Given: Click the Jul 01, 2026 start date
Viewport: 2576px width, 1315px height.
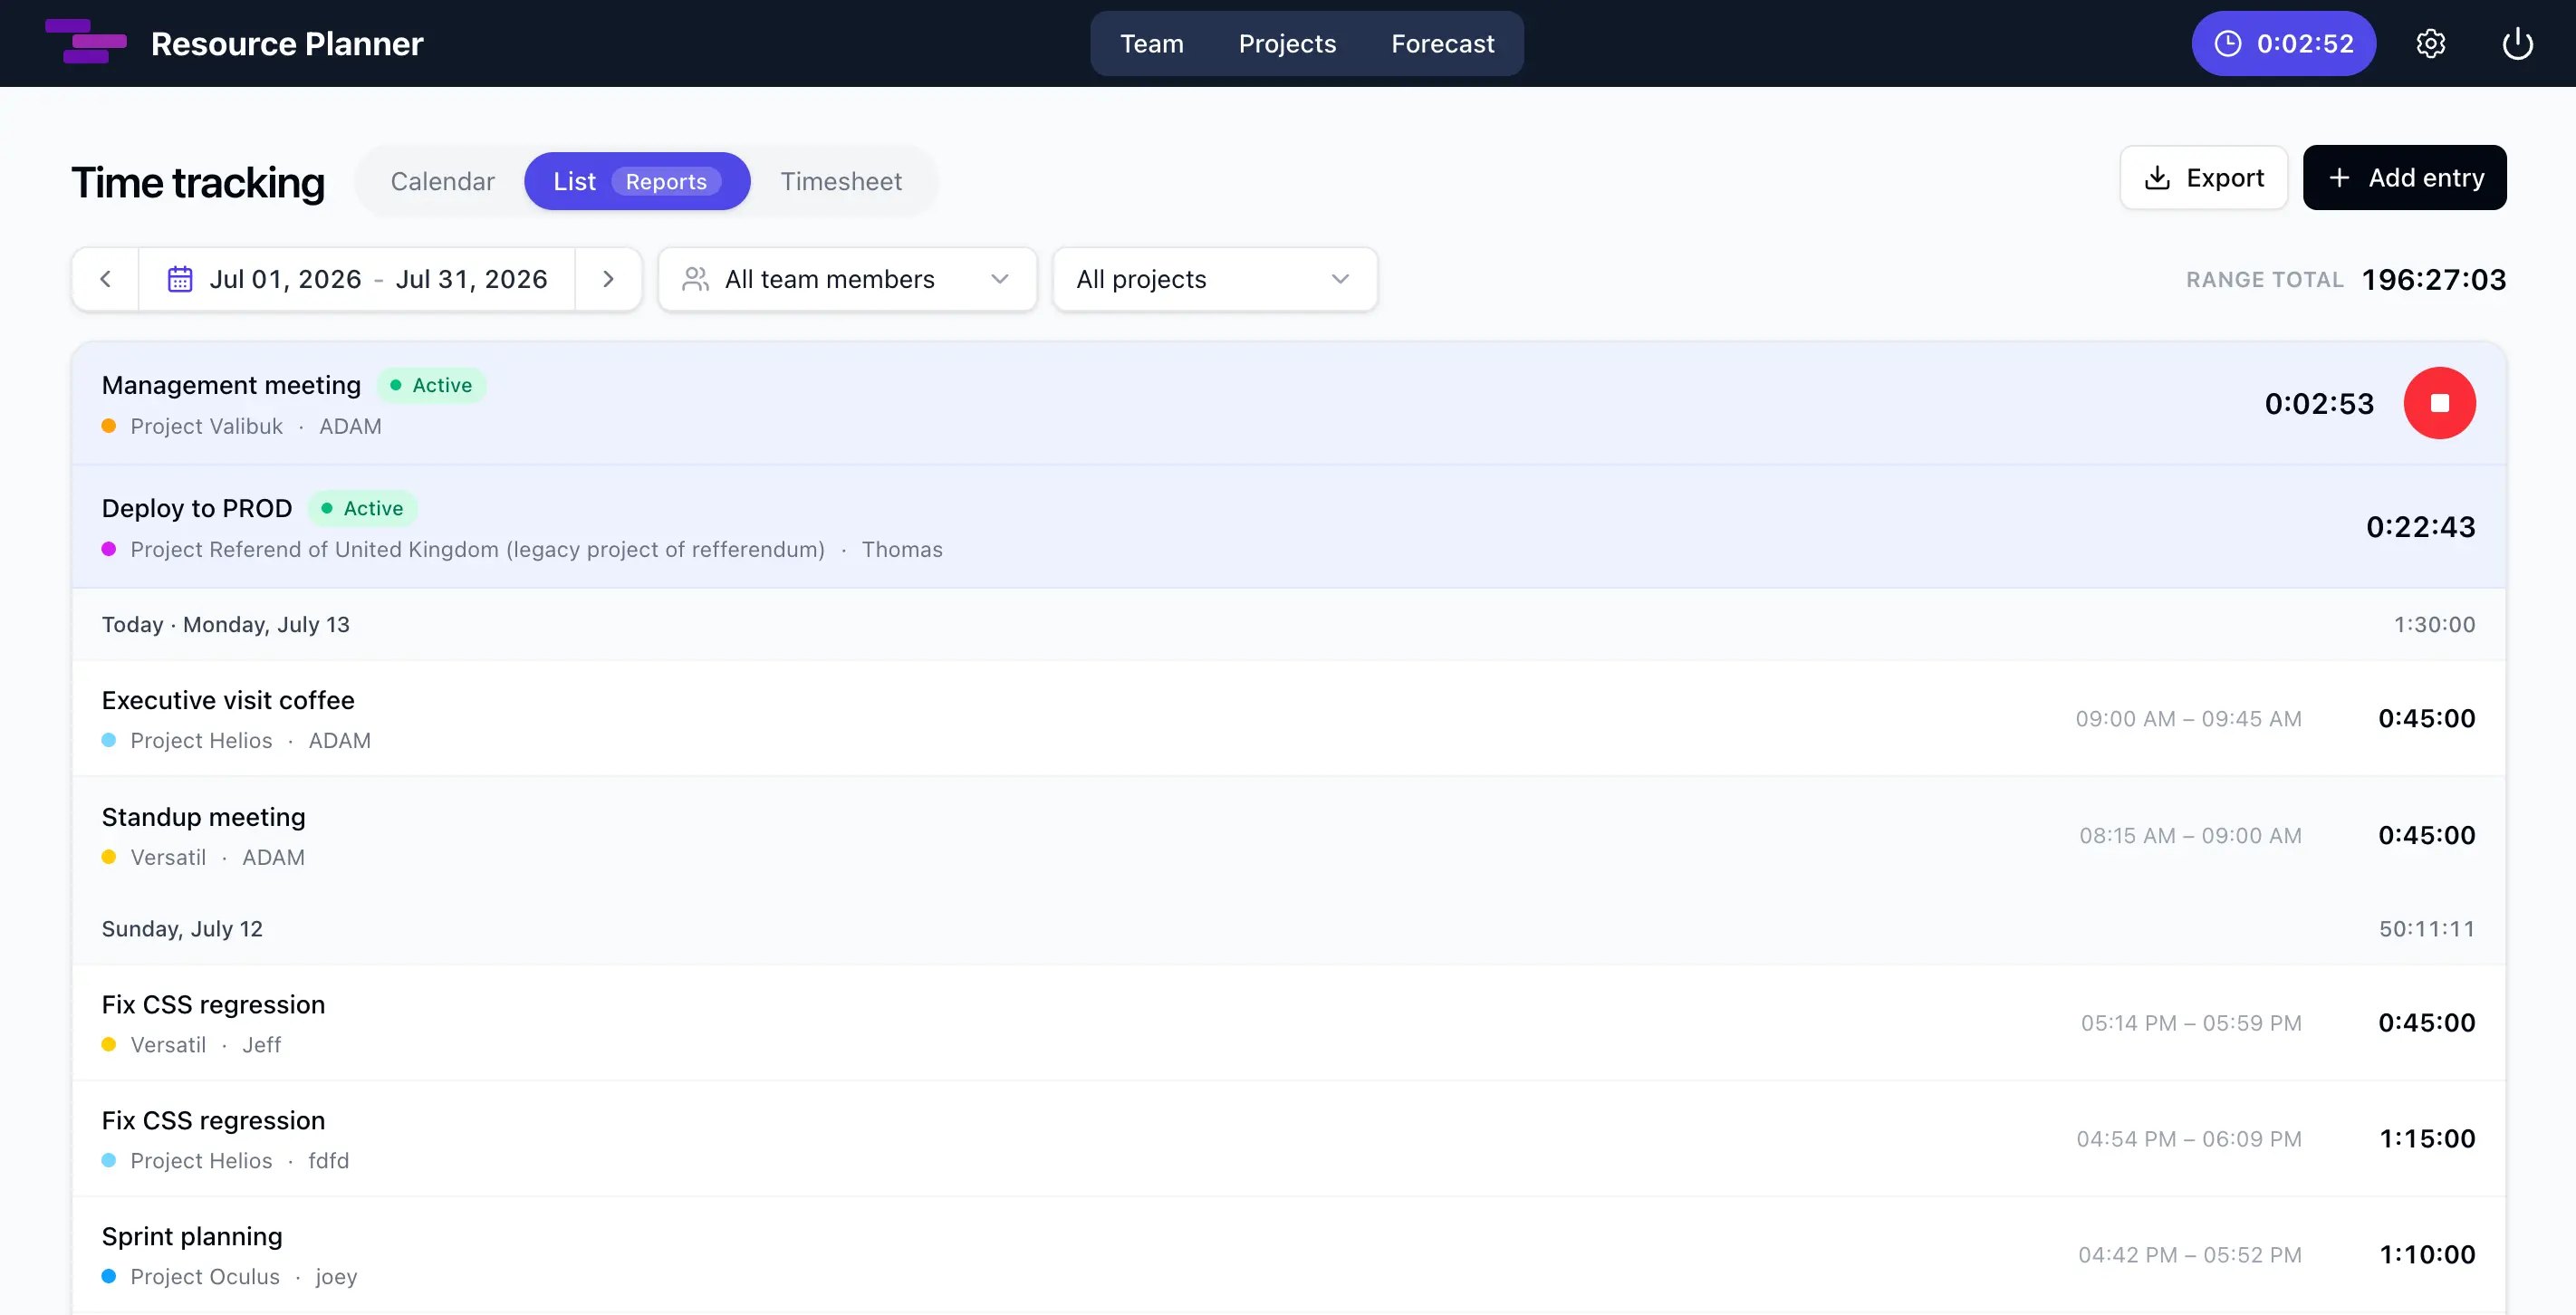Looking at the screenshot, I should tap(285, 279).
